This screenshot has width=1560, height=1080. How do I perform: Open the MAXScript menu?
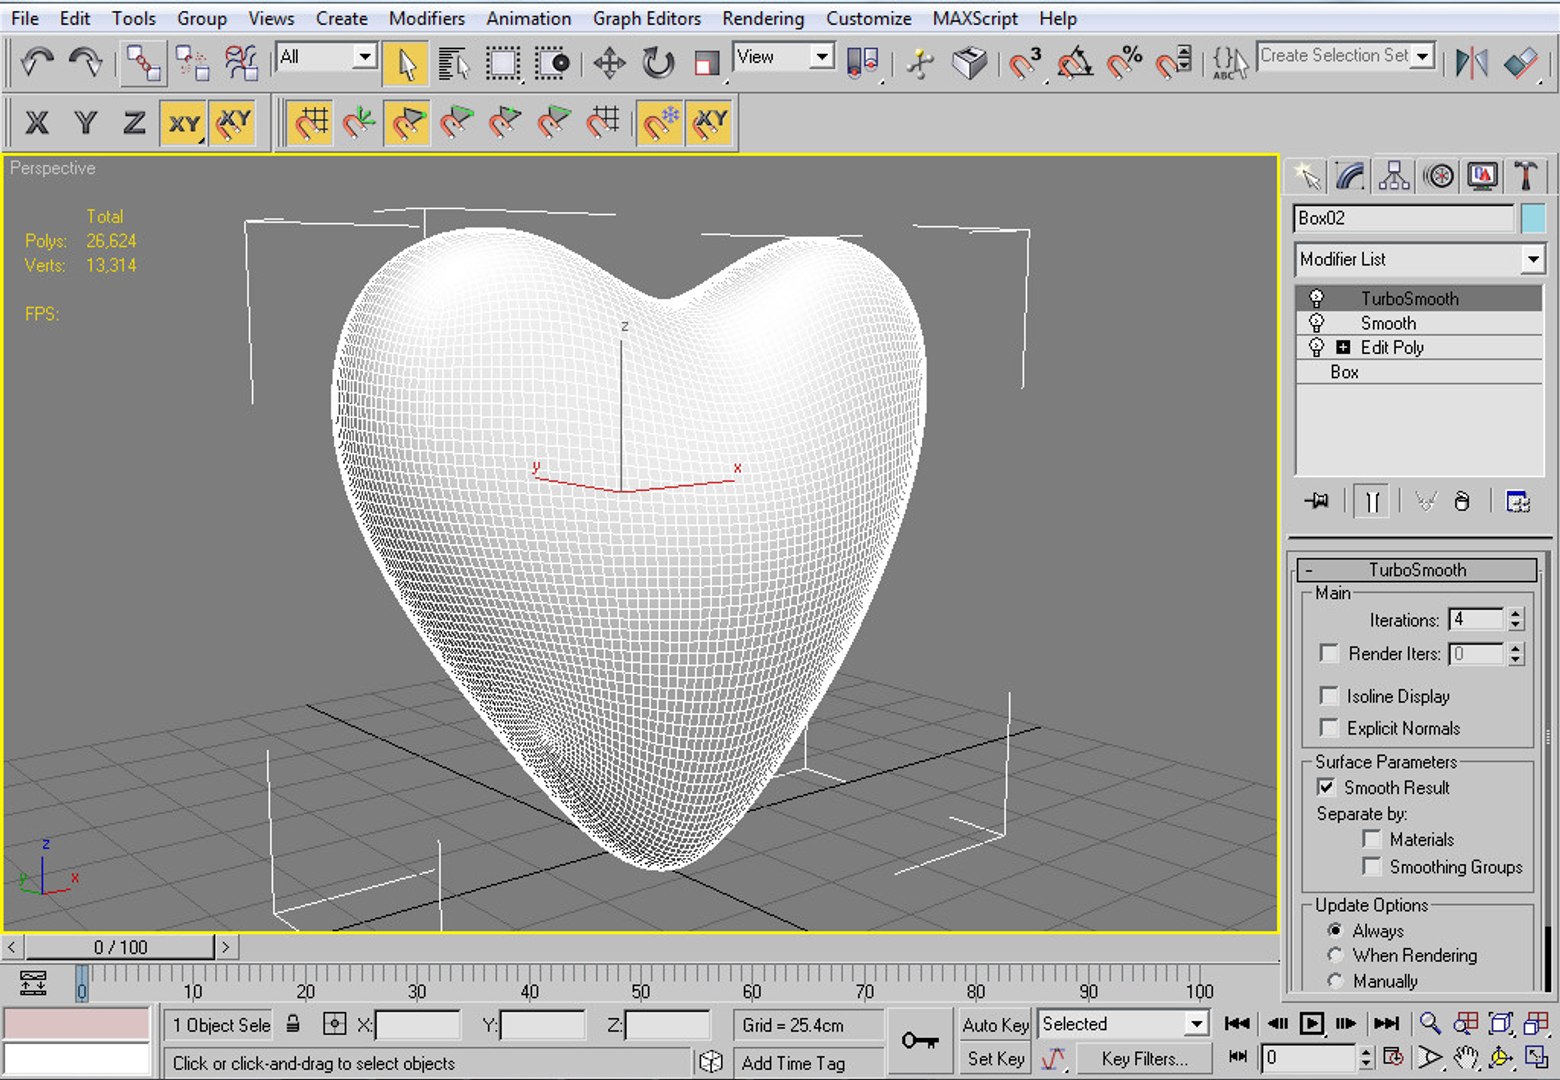pyautogui.click(x=975, y=18)
